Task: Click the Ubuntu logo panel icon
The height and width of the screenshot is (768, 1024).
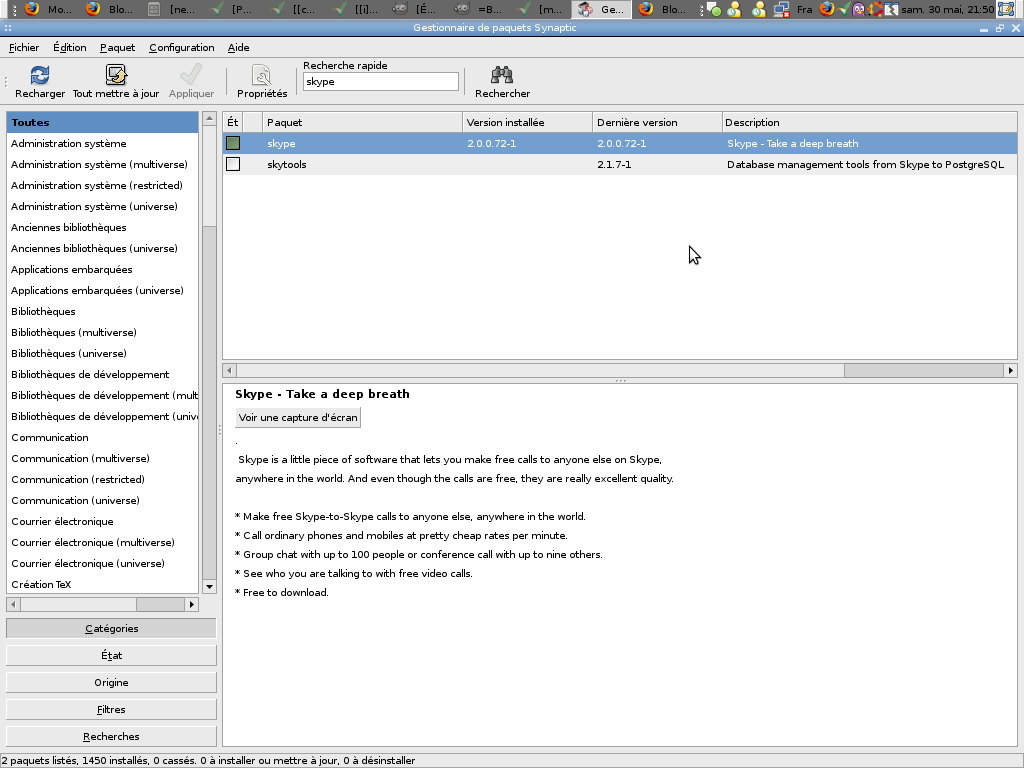Action: coord(874,9)
